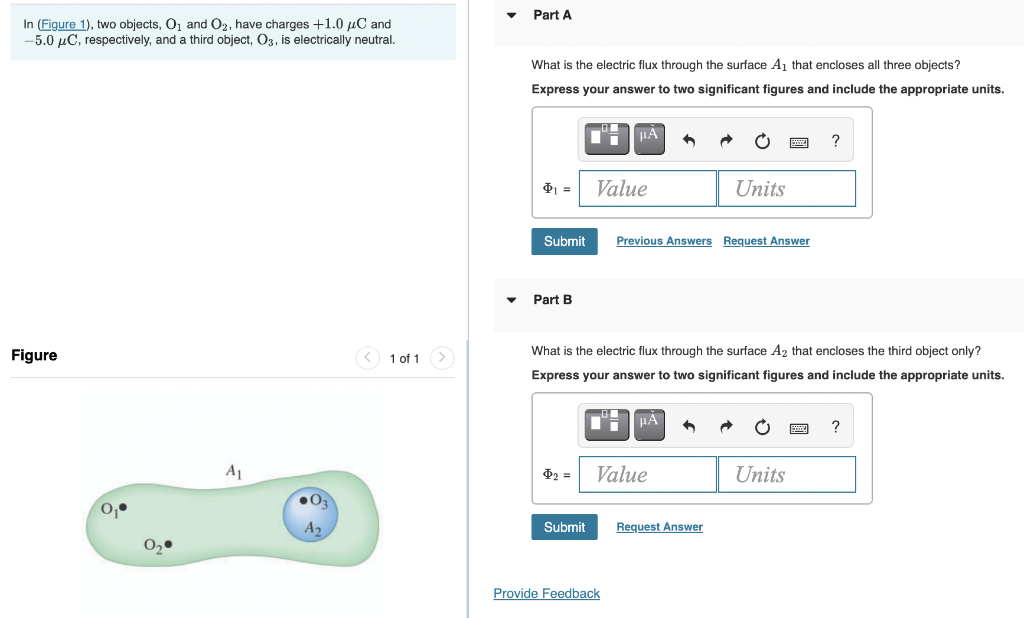Click the Provide Feedback link

pyautogui.click(x=546, y=593)
